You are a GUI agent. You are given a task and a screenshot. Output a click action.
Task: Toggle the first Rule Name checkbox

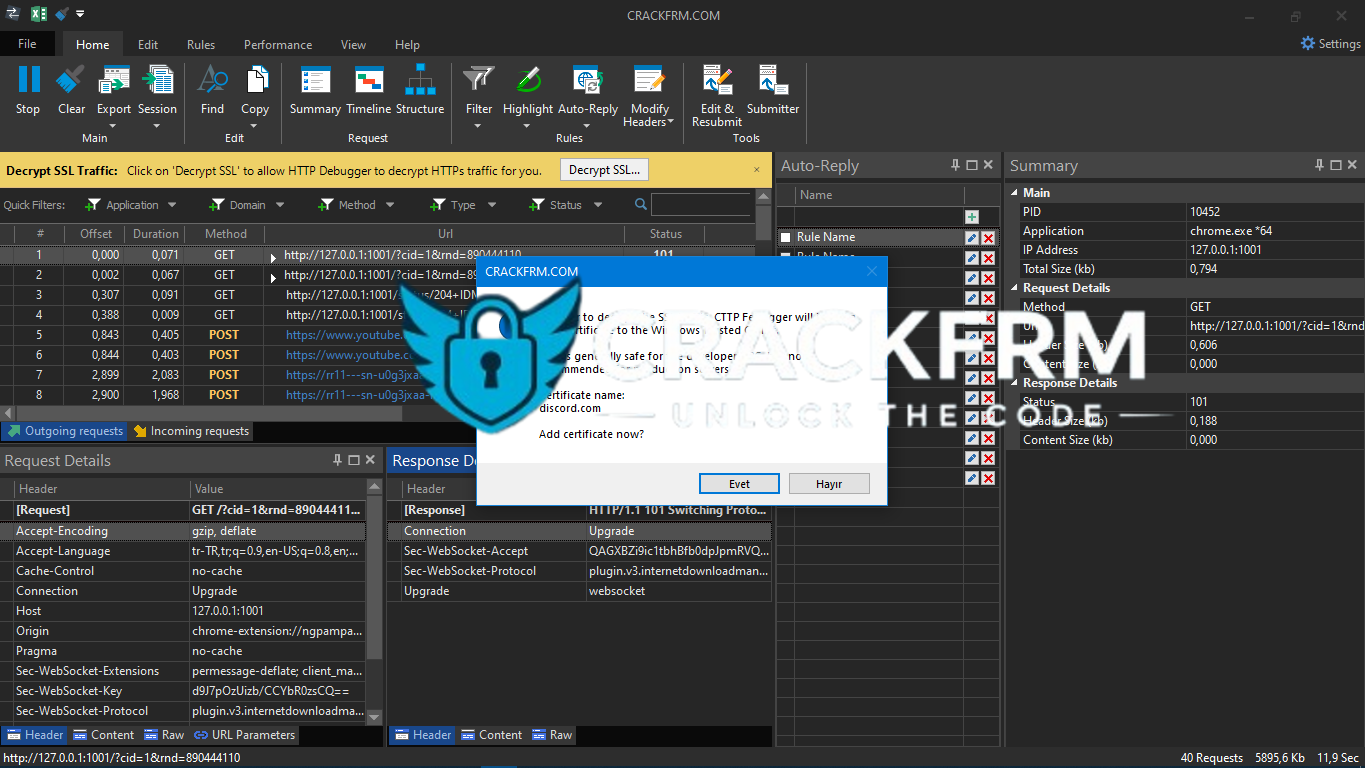tap(786, 237)
